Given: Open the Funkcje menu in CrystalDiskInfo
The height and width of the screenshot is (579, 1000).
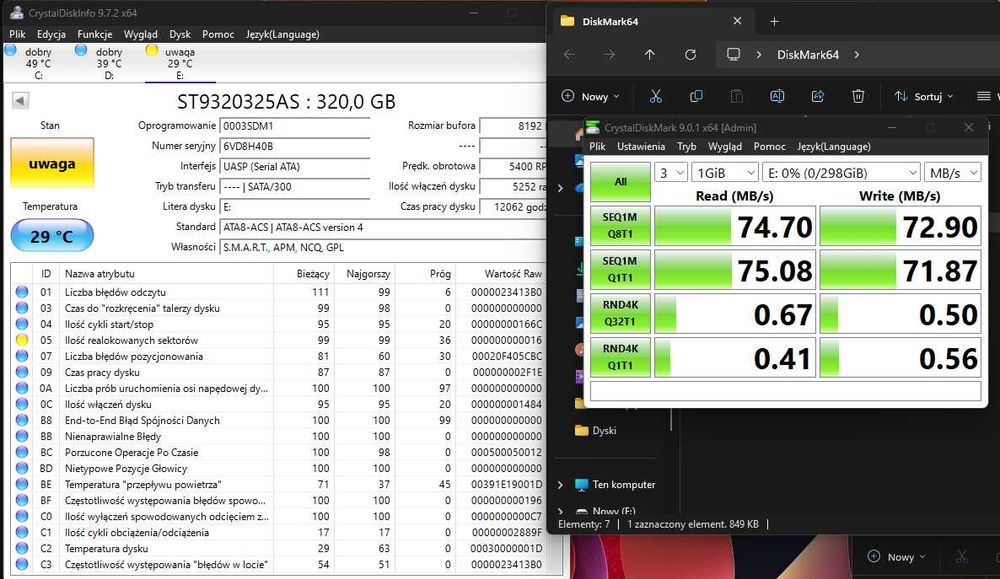Looking at the screenshot, I should point(94,34).
